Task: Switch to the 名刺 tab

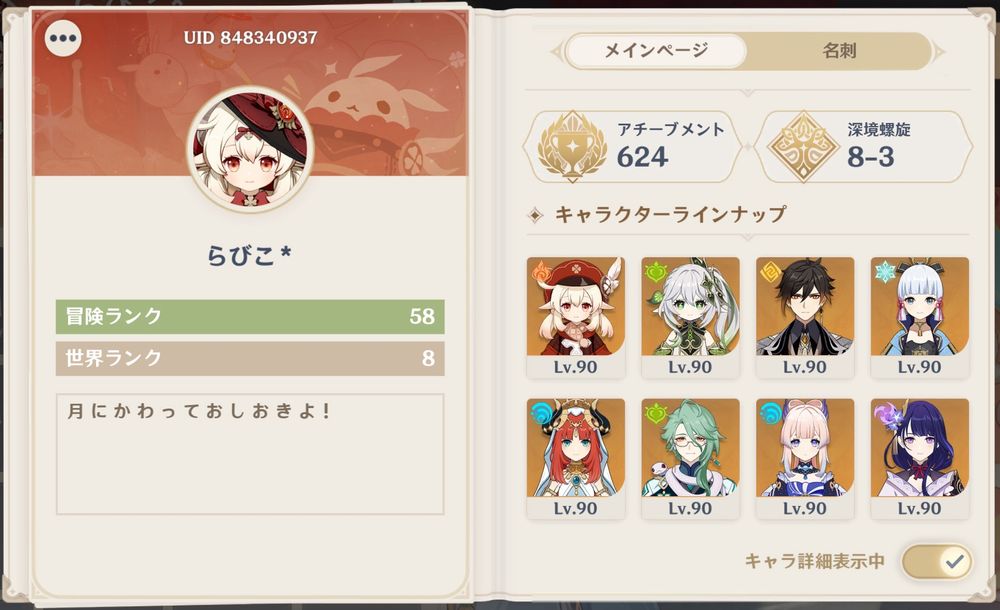Action: coord(839,51)
